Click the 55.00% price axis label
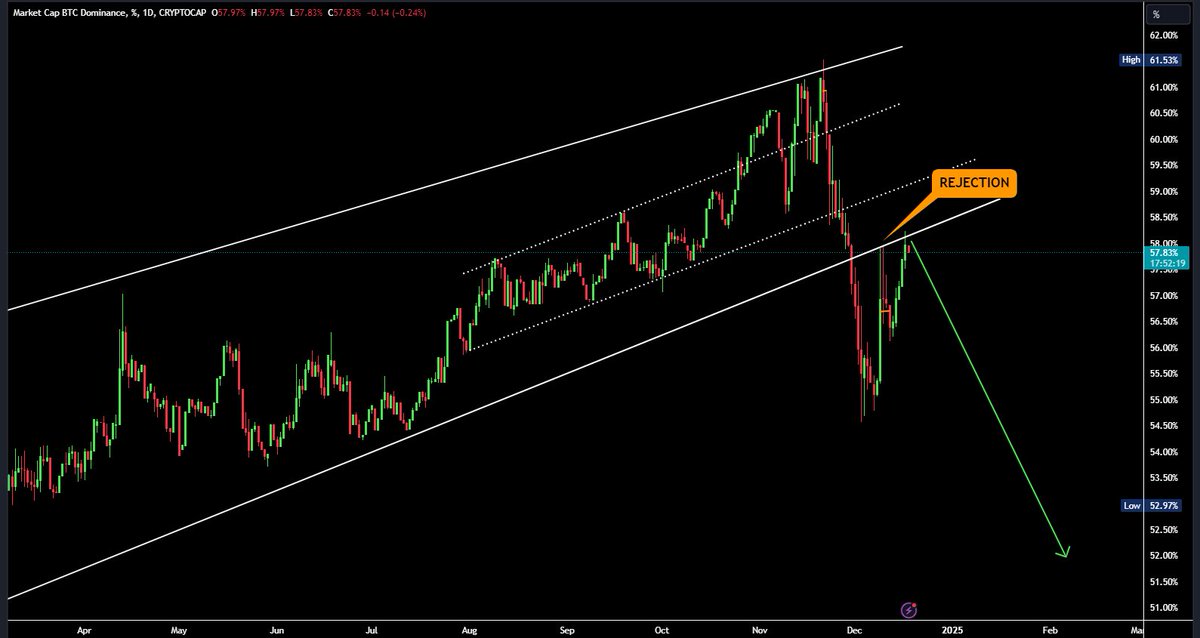The width and height of the screenshot is (1200, 638). pyautogui.click(x=1163, y=400)
